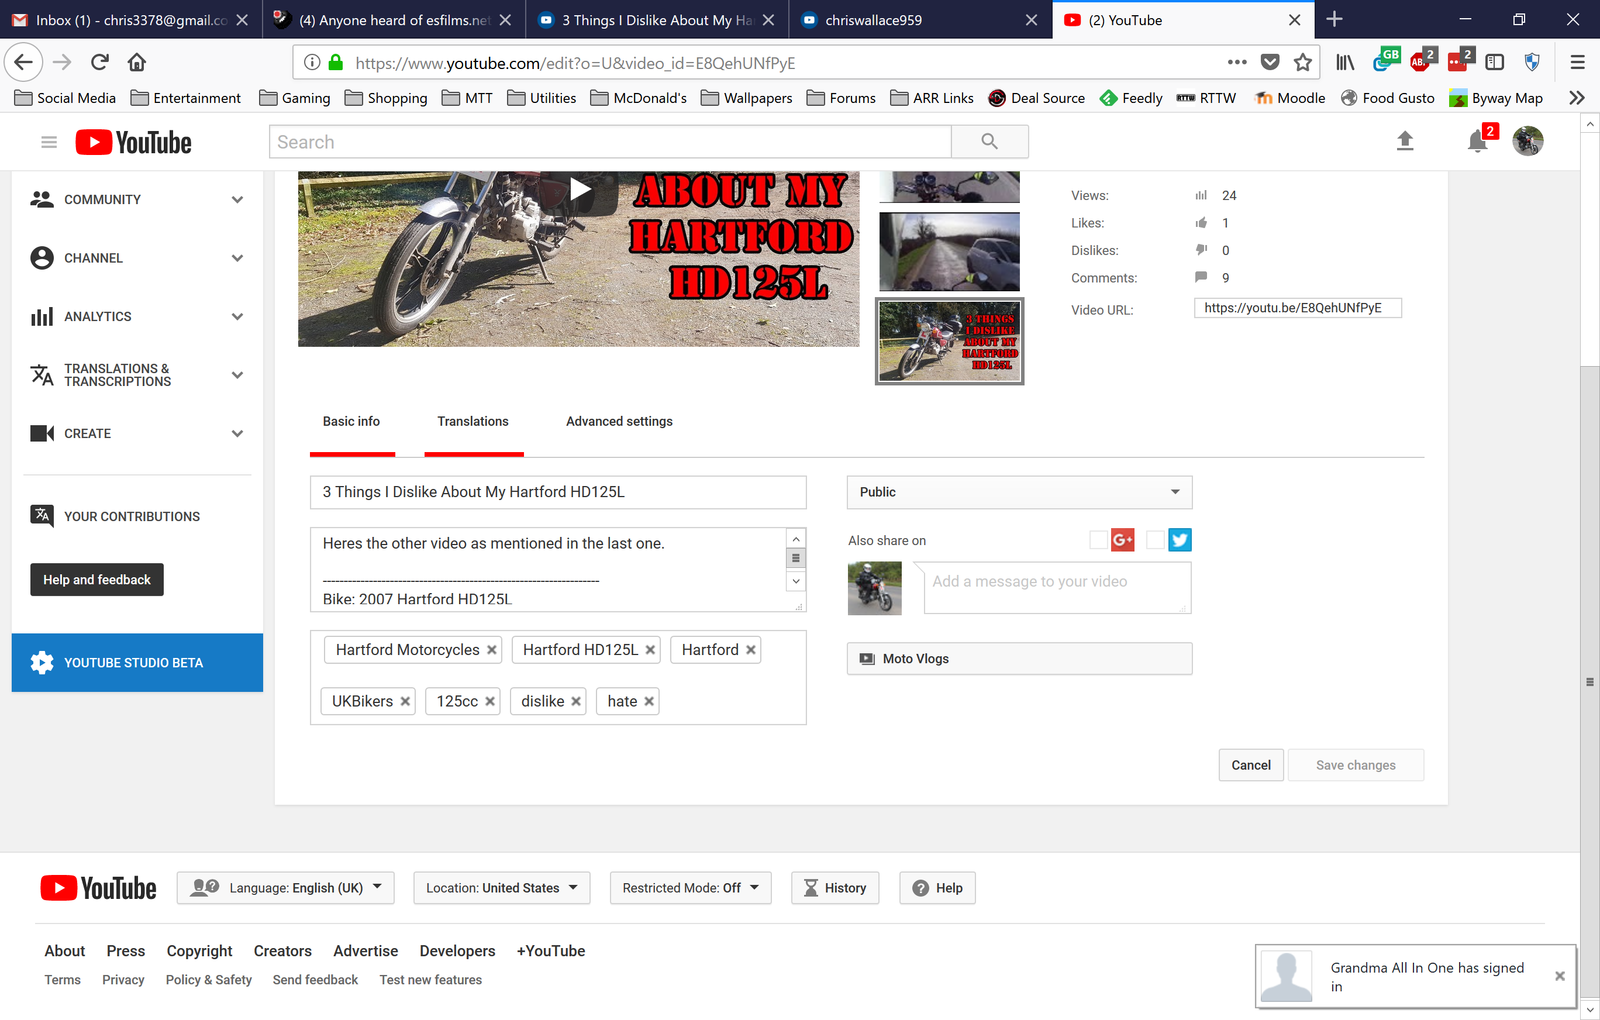Remove the 'hate' tag
Viewport: 1600px width, 1020px height.
649,702
